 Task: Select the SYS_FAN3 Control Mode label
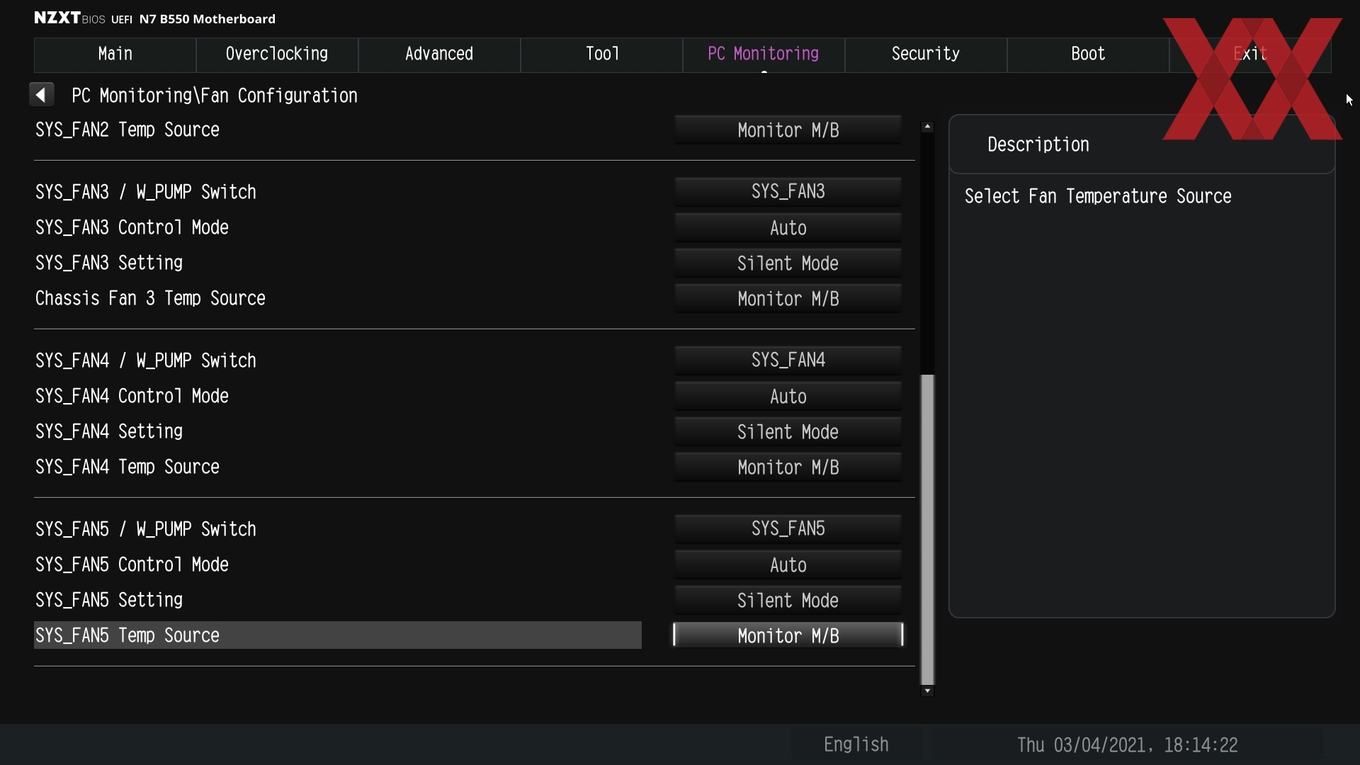pos(132,227)
